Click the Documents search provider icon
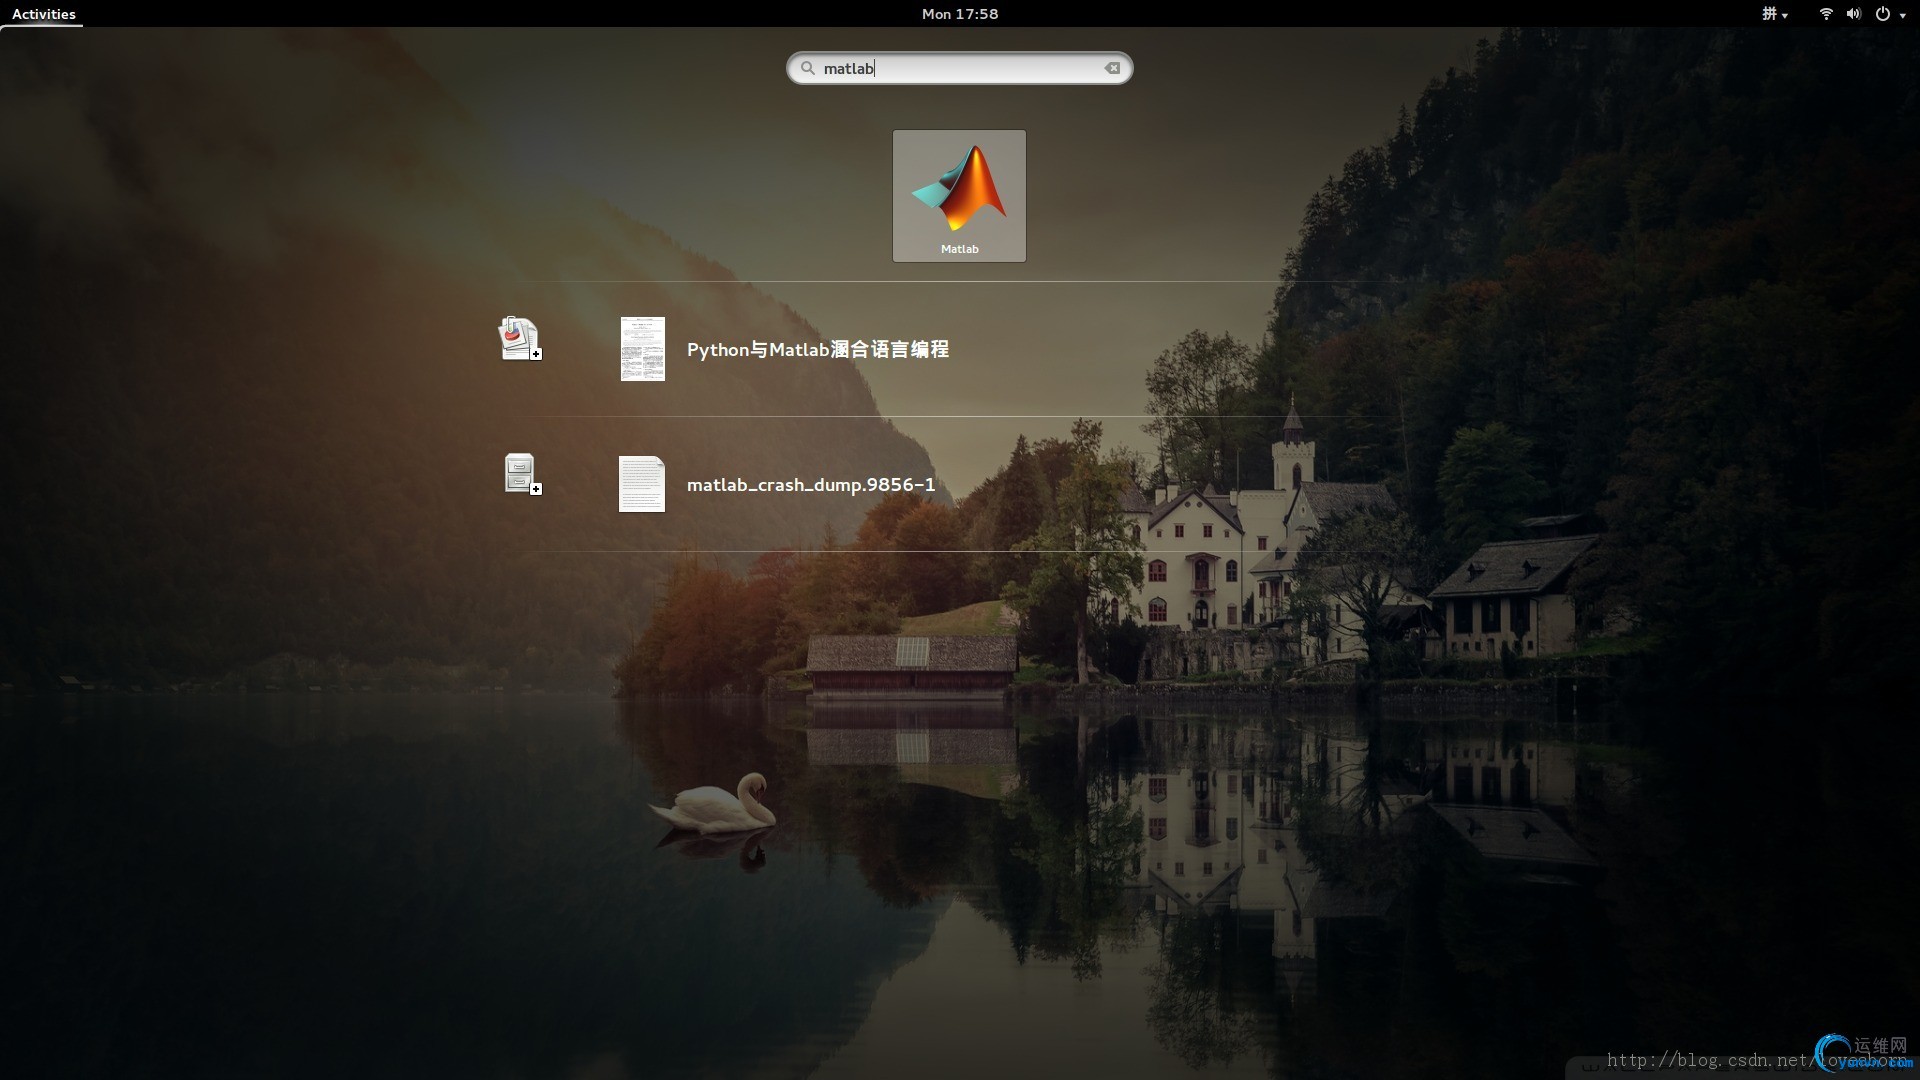 519,339
